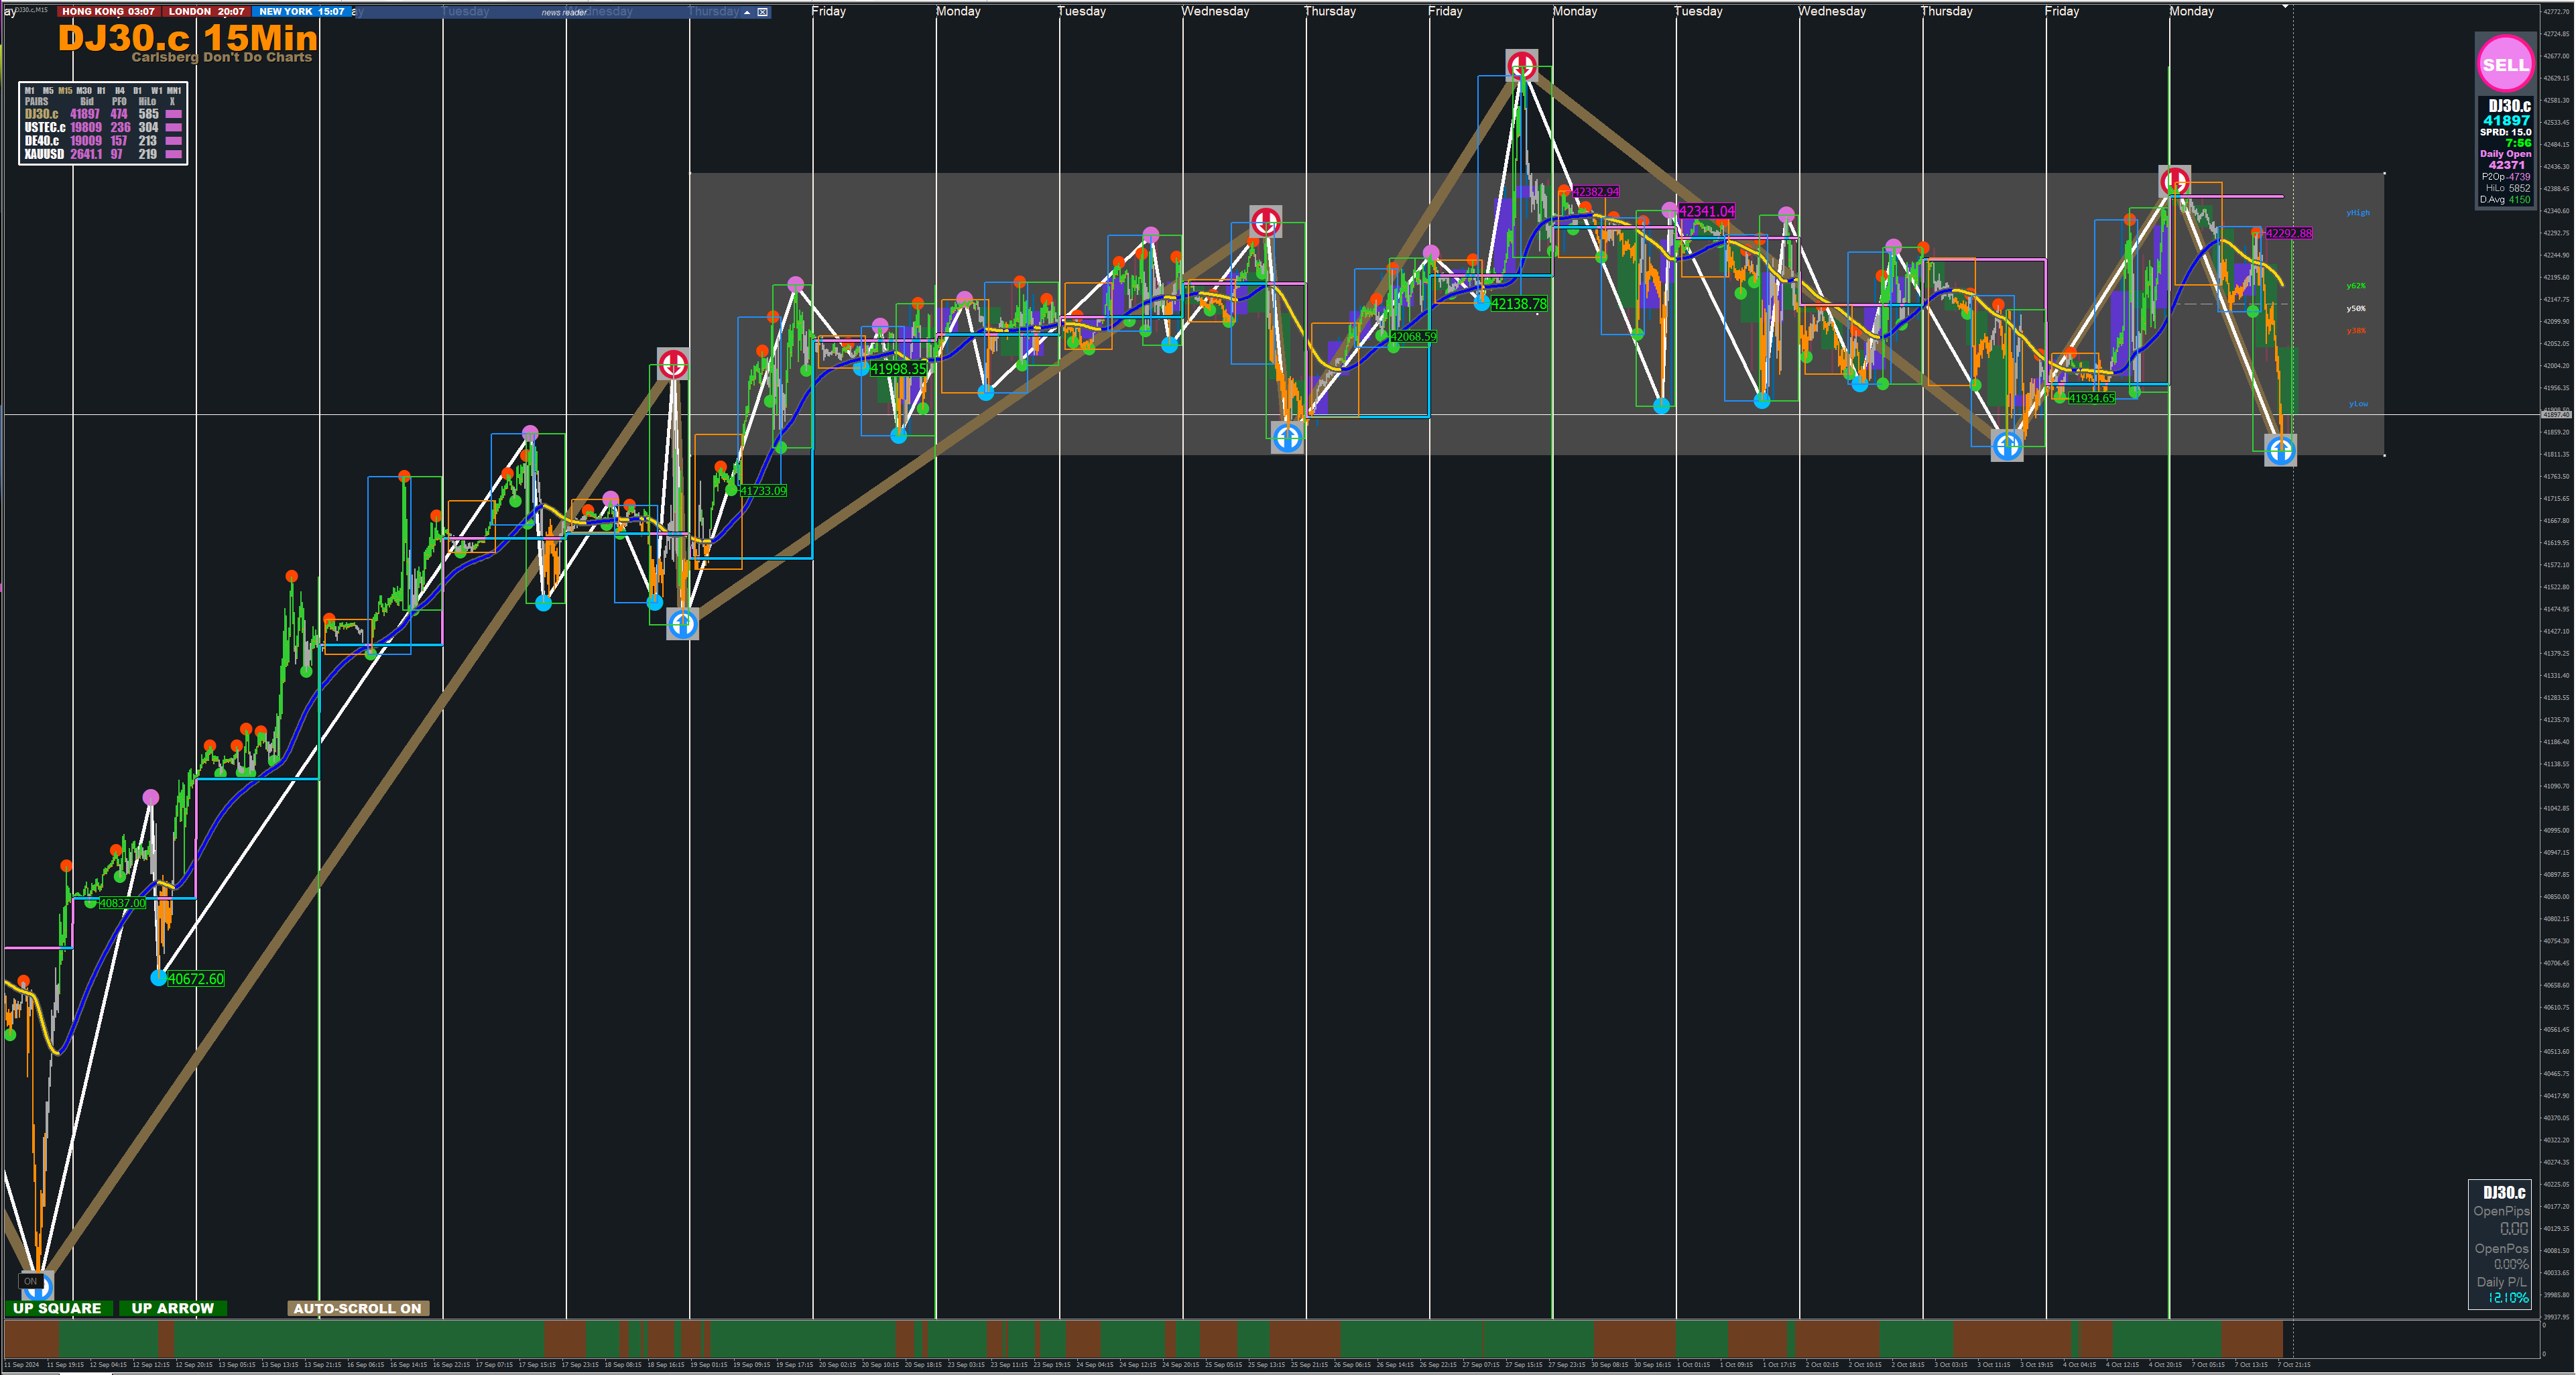Collapse the news reader with up arrow
This screenshot has width=2576, height=1375.
click(x=747, y=12)
